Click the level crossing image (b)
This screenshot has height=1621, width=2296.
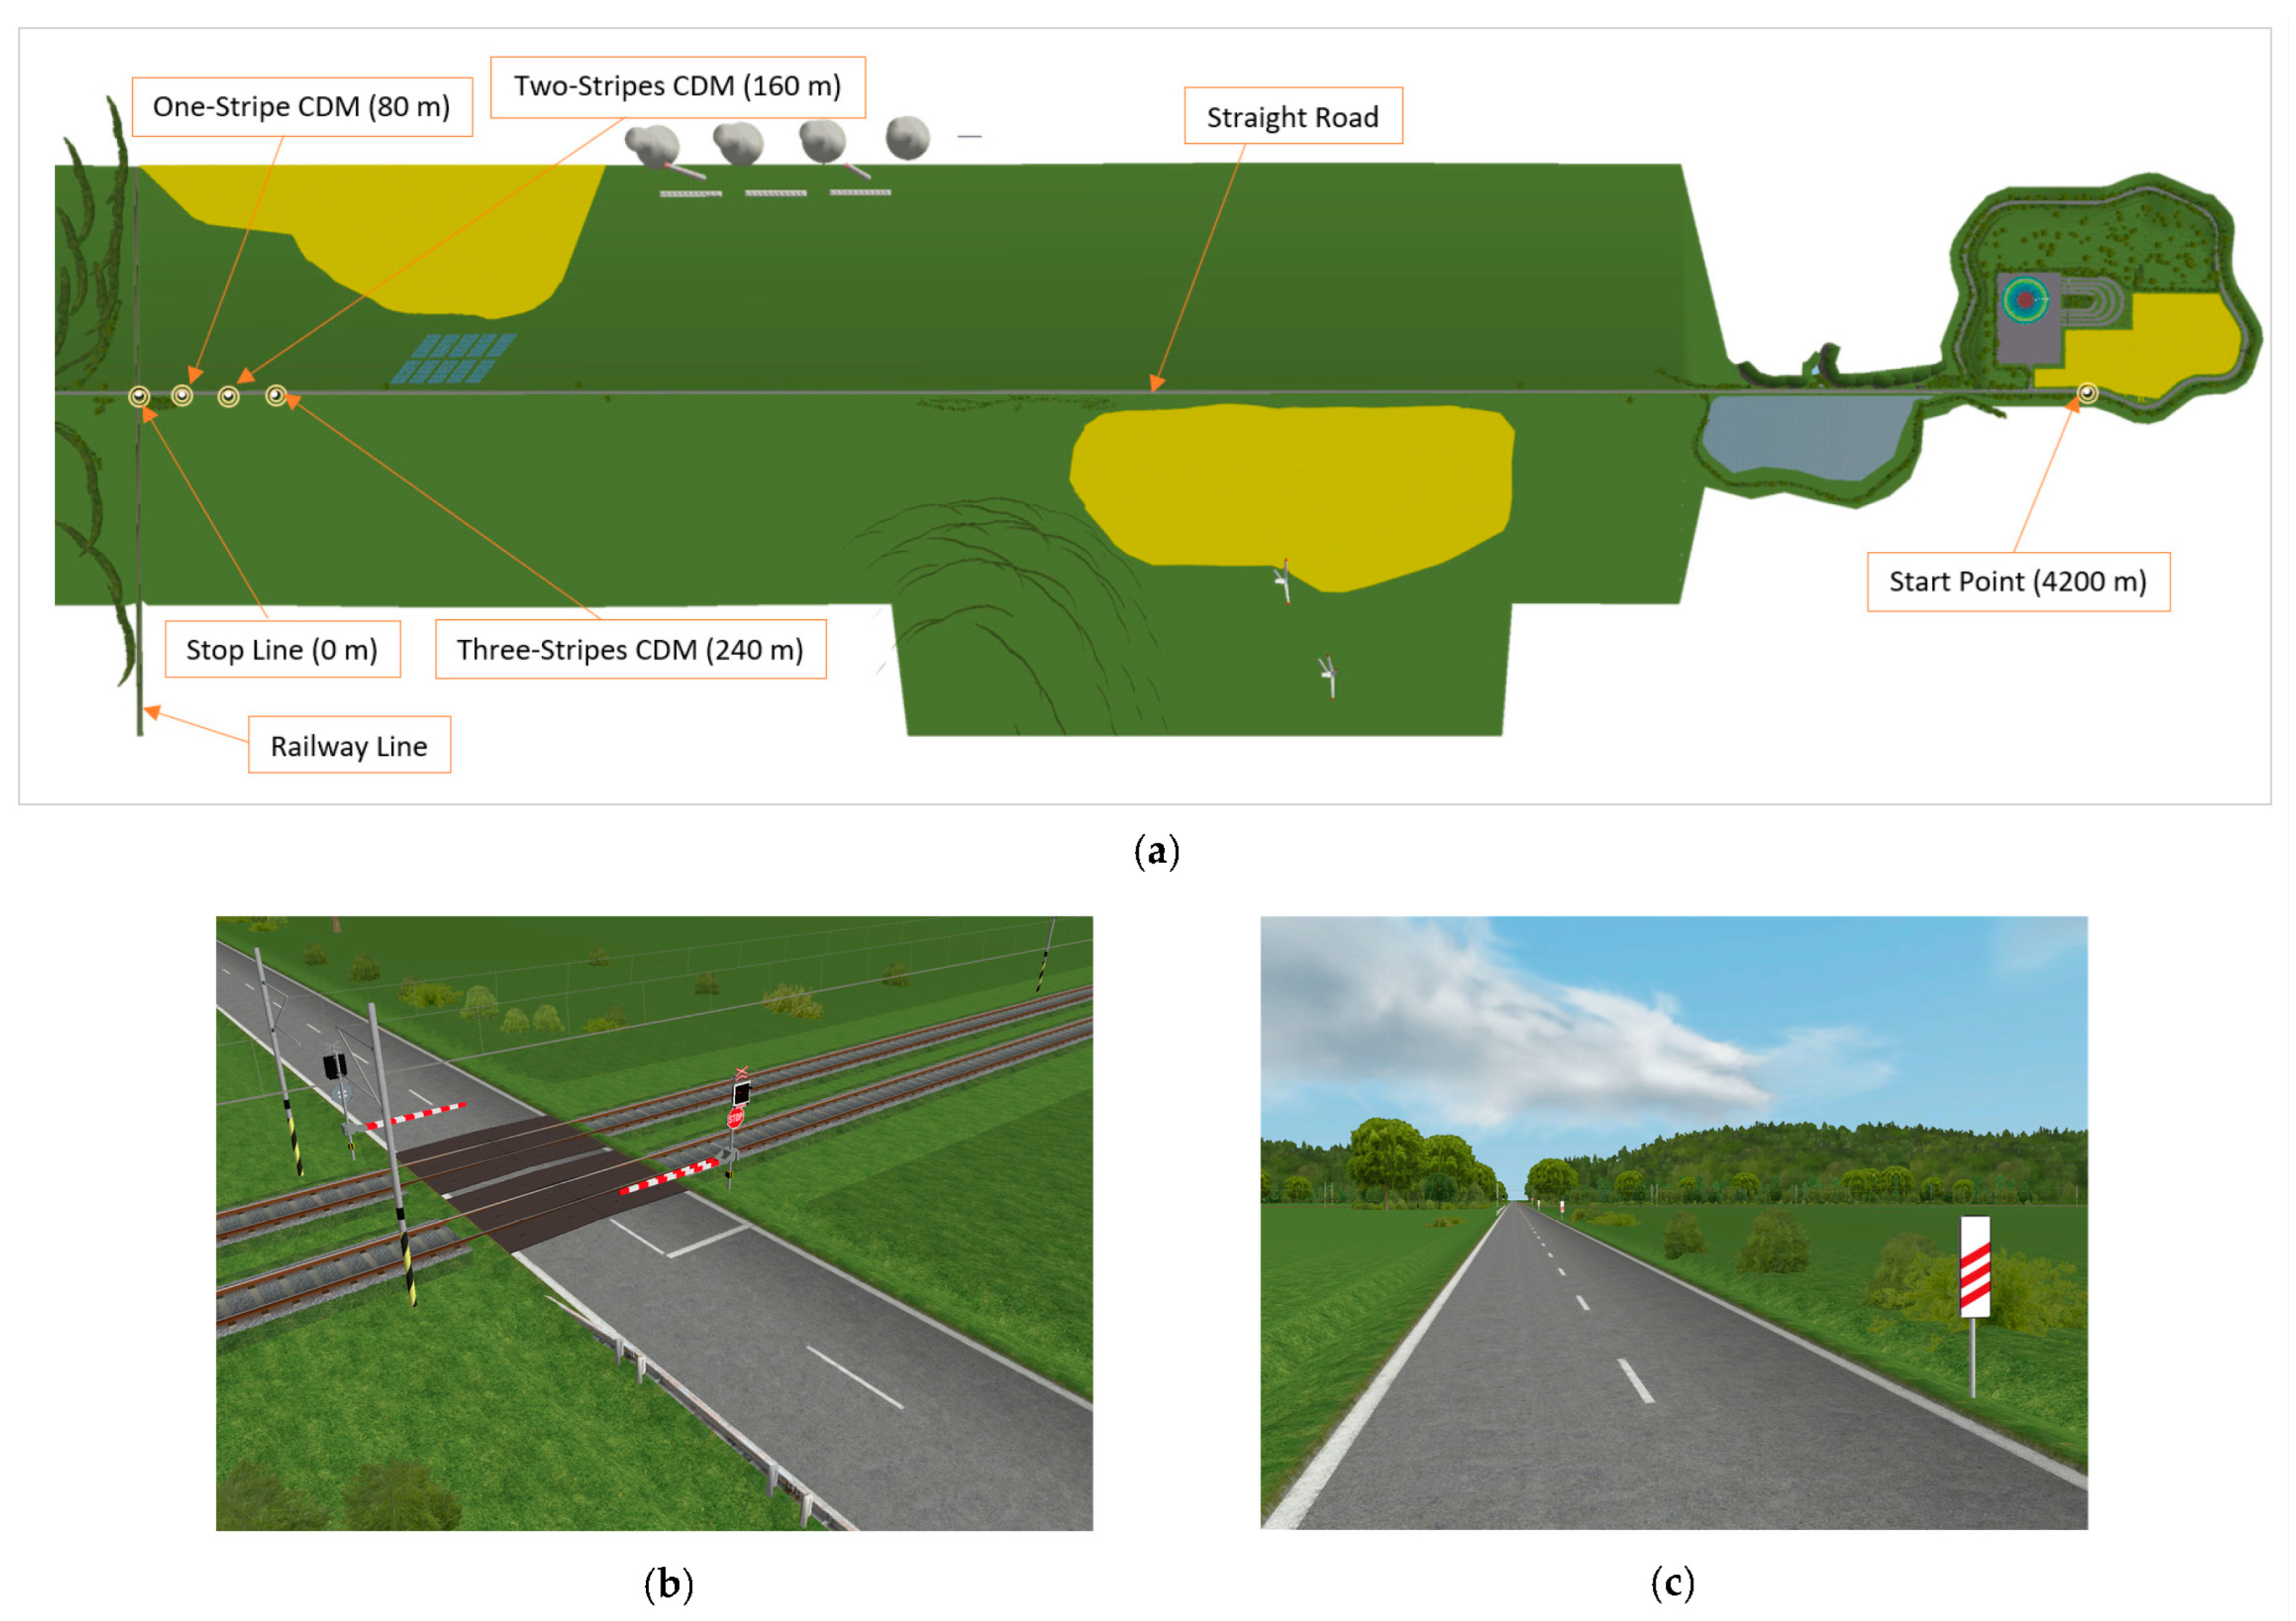[x=654, y=1222]
